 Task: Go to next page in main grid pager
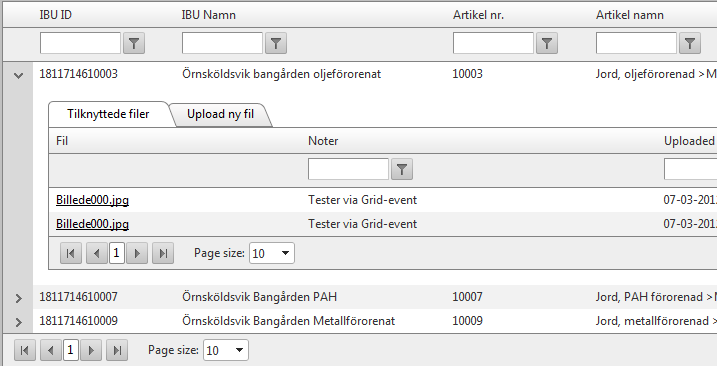coord(91,350)
